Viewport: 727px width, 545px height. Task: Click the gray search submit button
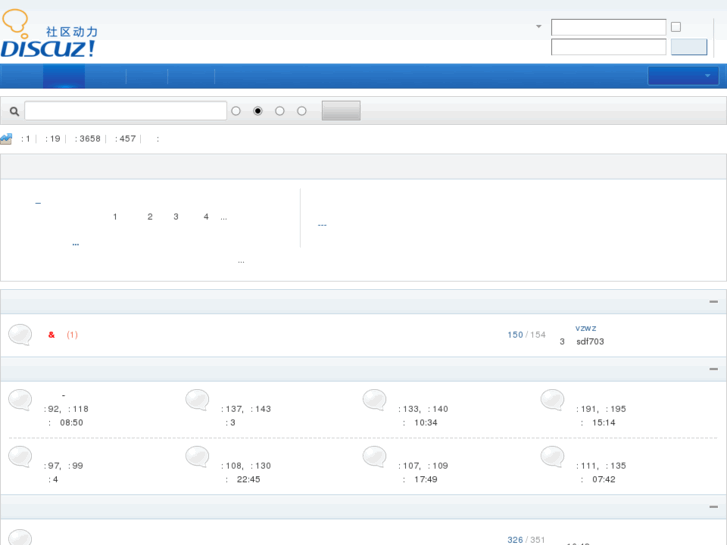click(341, 110)
